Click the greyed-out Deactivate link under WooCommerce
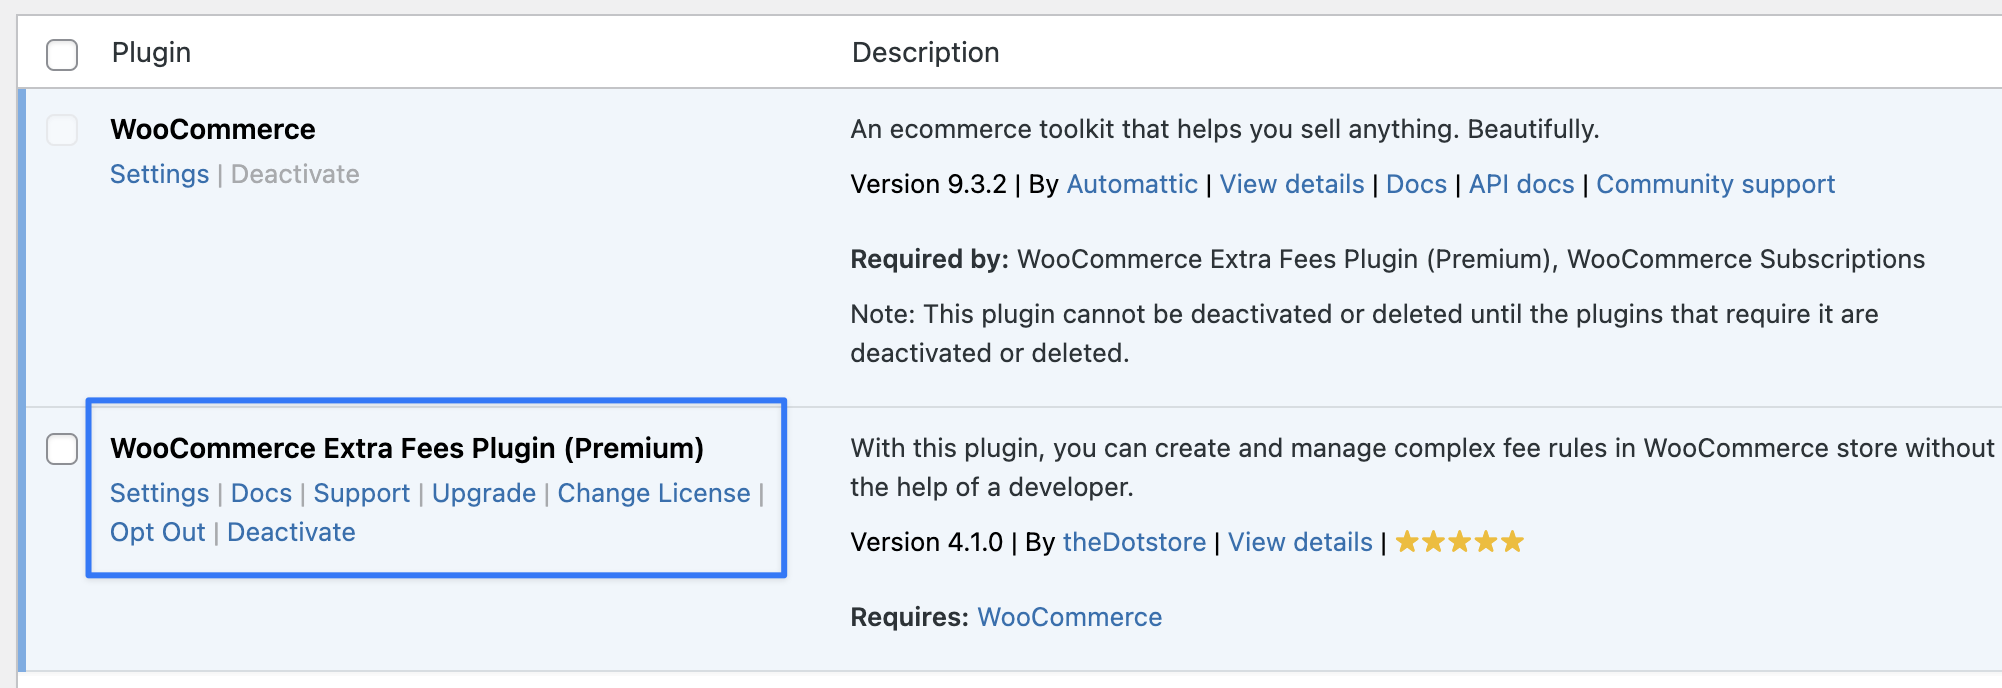The height and width of the screenshot is (688, 2002). (295, 174)
